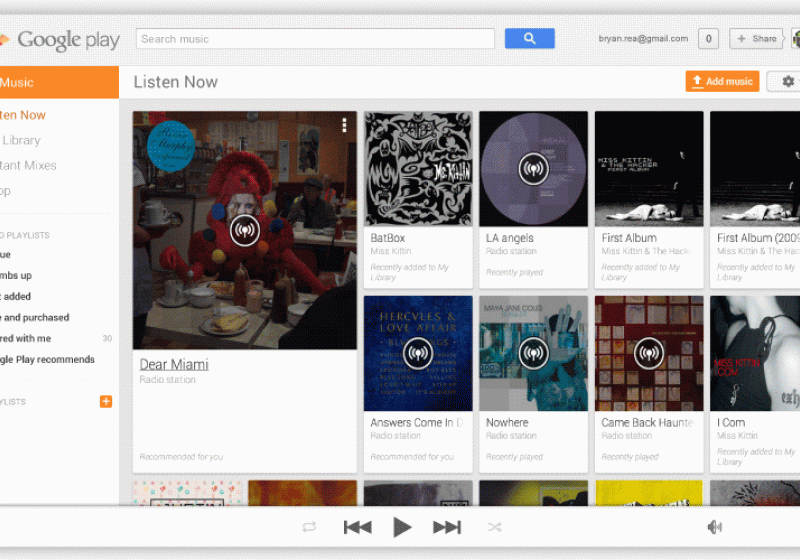Open the Listen Now sidebar item
Viewport: 800px width, 560px height.
[x=23, y=115]
